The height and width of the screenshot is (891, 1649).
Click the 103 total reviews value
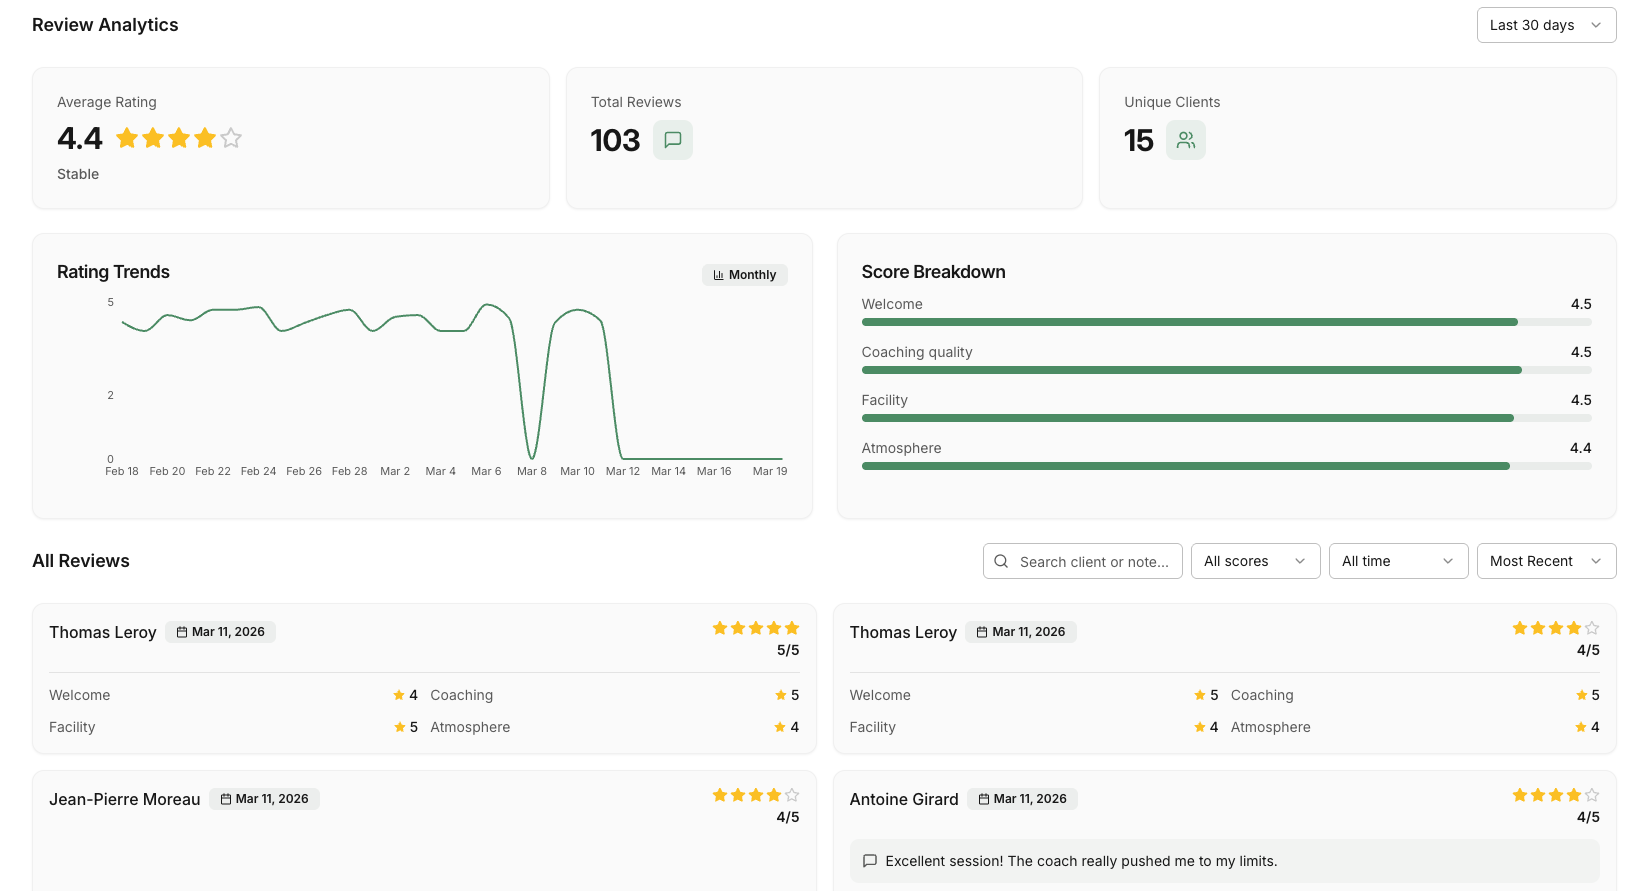(615, 140)
